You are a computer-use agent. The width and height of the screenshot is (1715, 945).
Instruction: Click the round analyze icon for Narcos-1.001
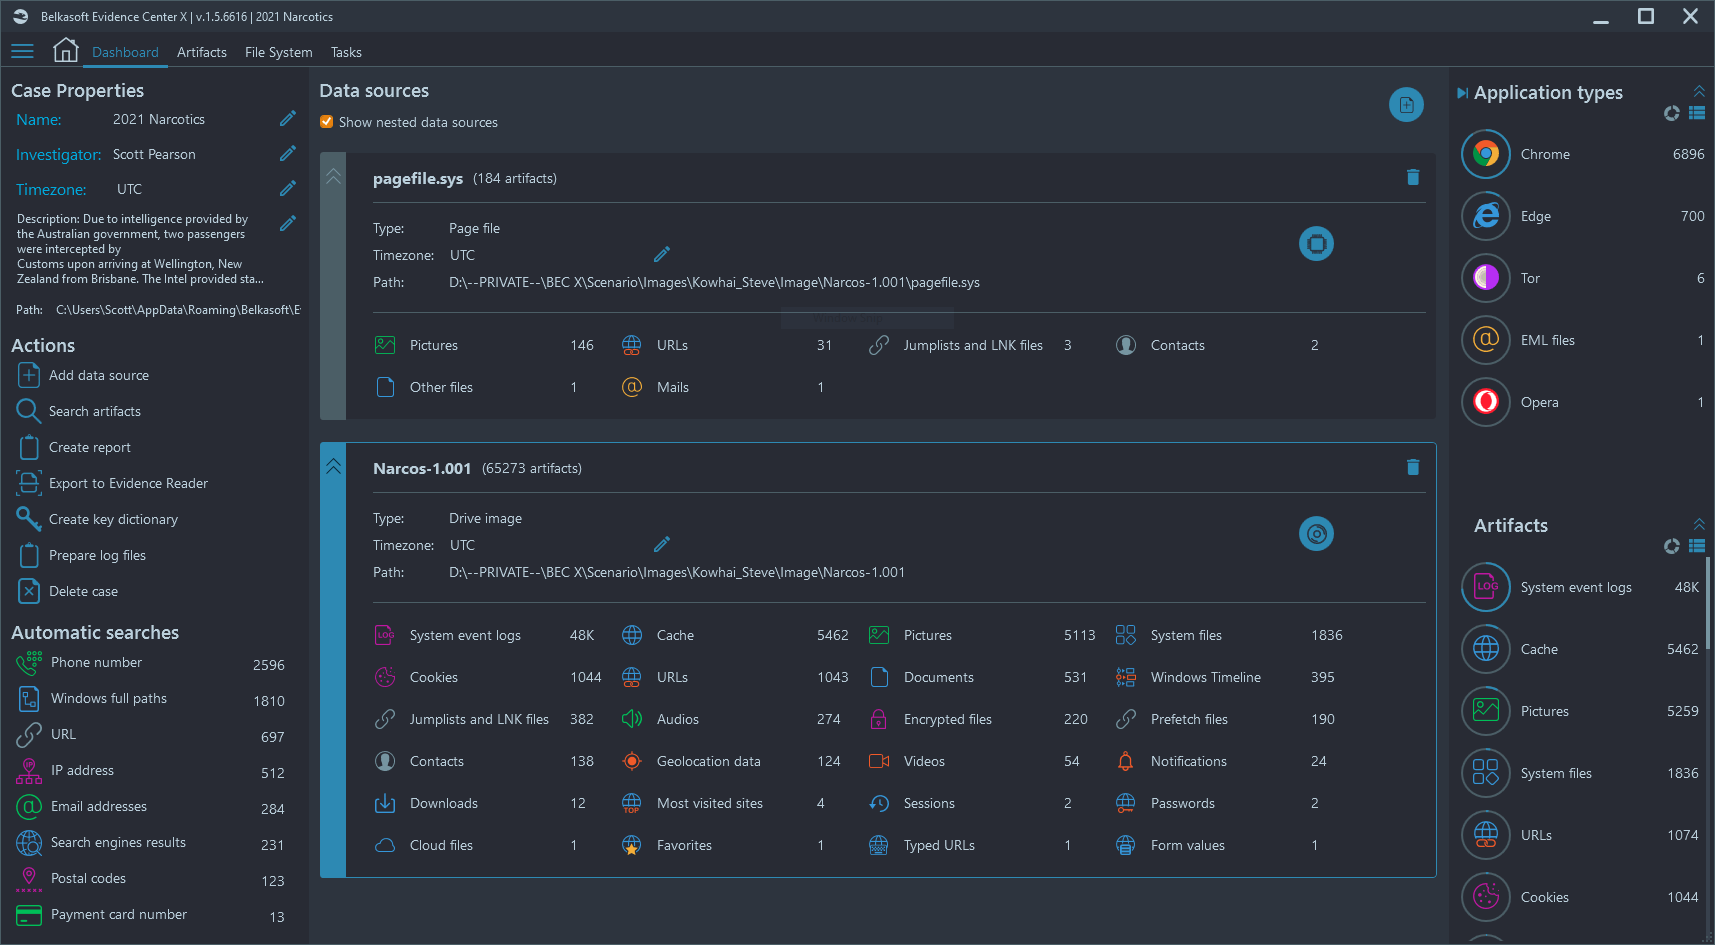[1315, 534]
